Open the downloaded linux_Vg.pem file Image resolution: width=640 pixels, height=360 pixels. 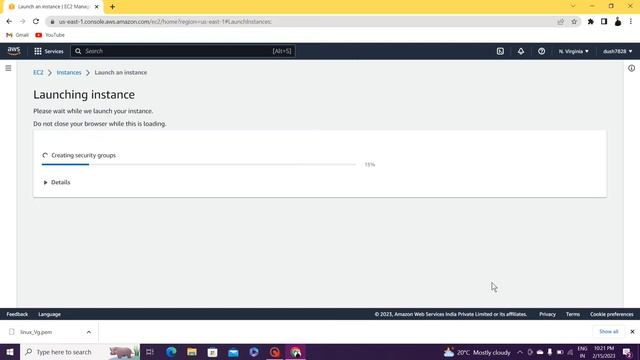pyautogui.click(x=36, y=332)
